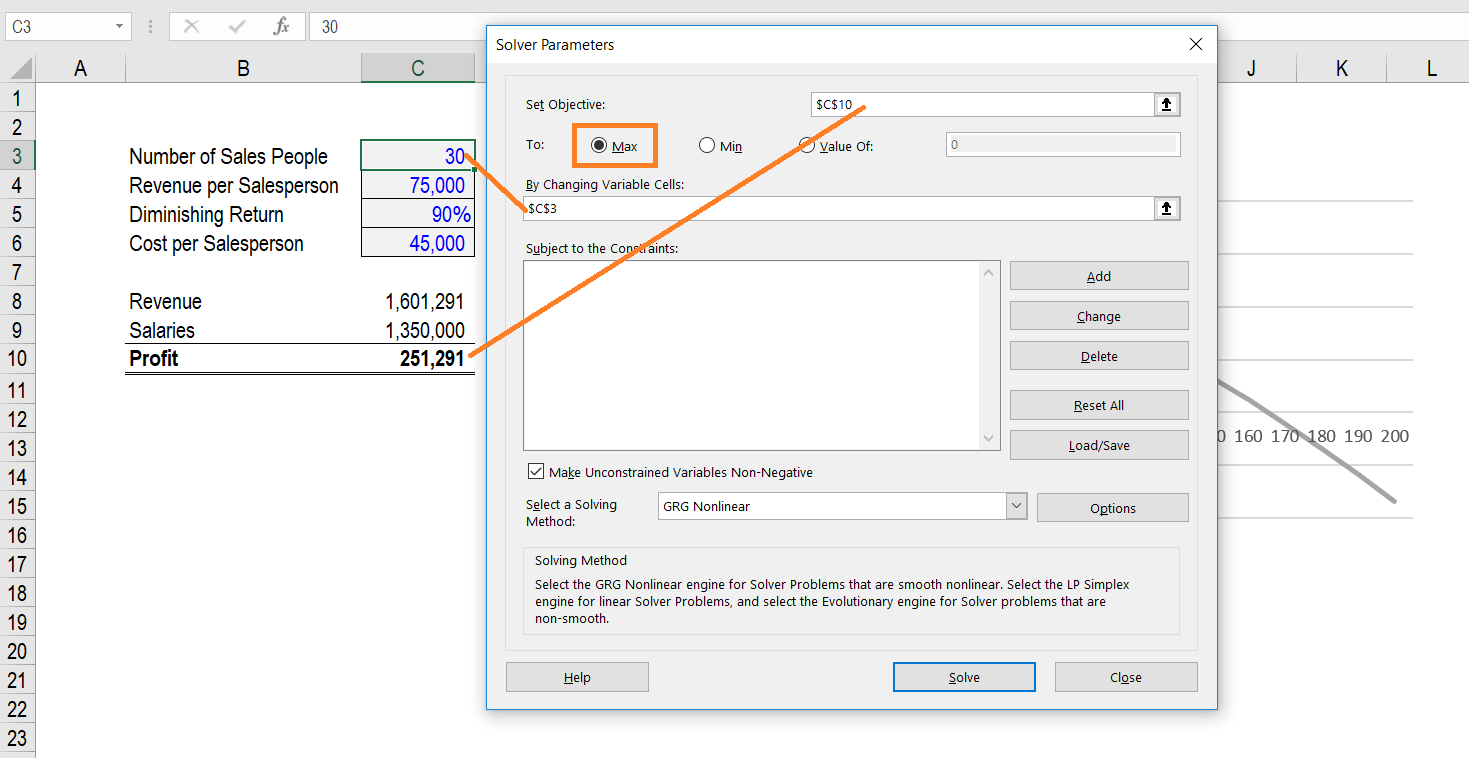Image resolution: width=1469 pixels, height=758 pixels.
Task: Click the Set Objective range selector icon
Action: tap(1167, 105)
